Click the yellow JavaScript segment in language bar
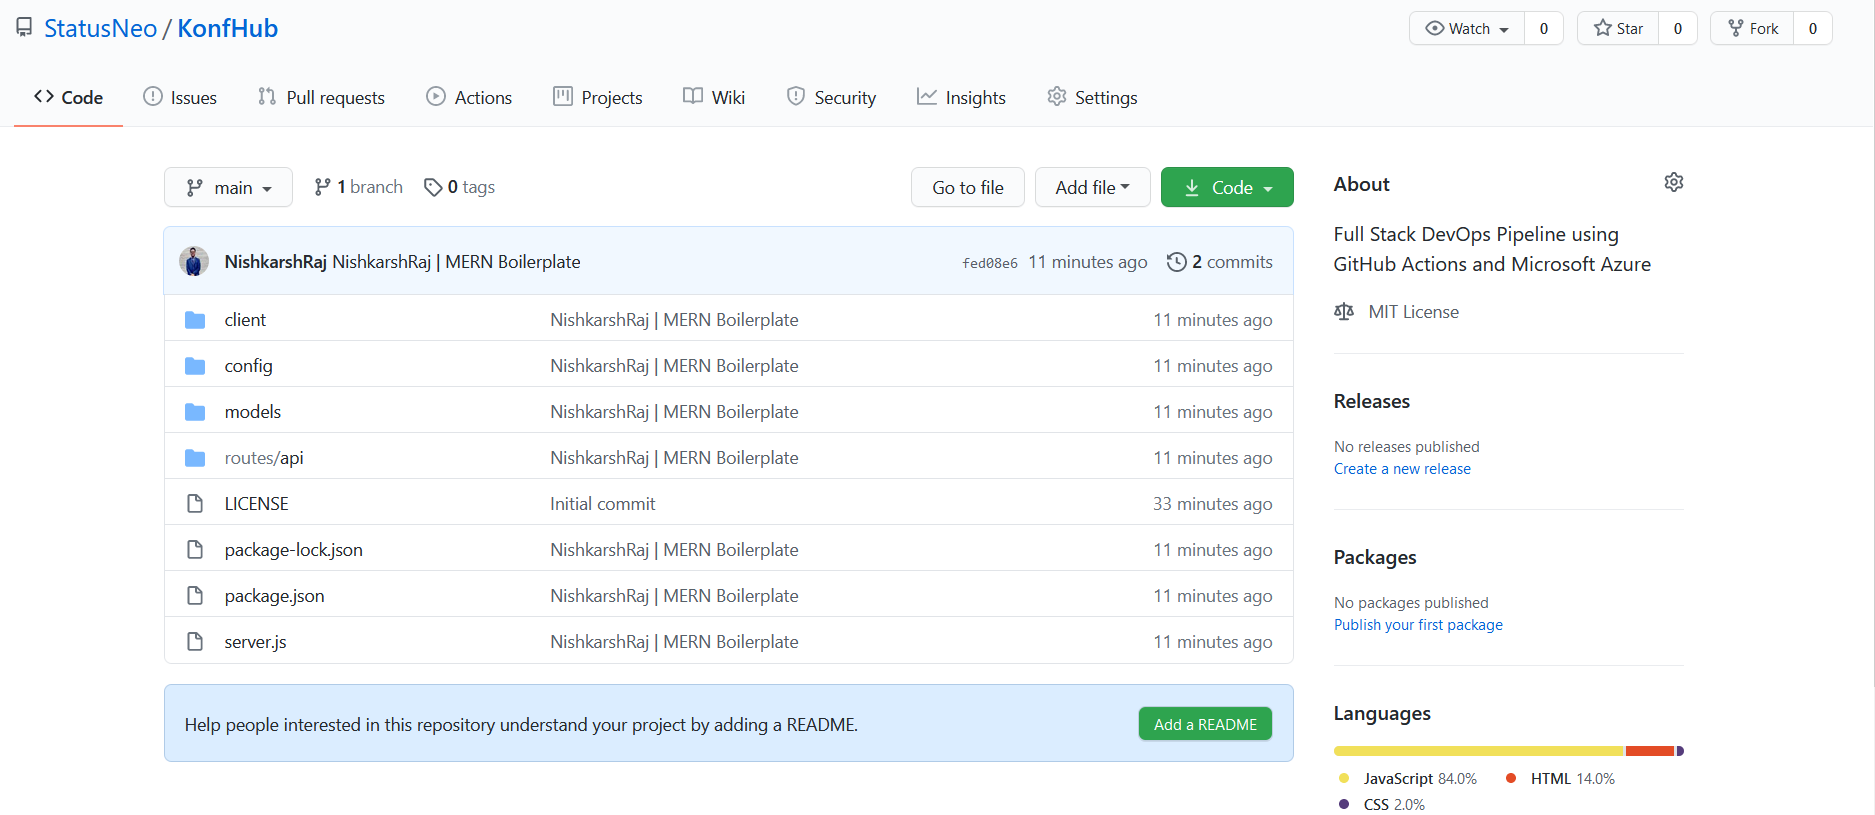 point(1479,751)
